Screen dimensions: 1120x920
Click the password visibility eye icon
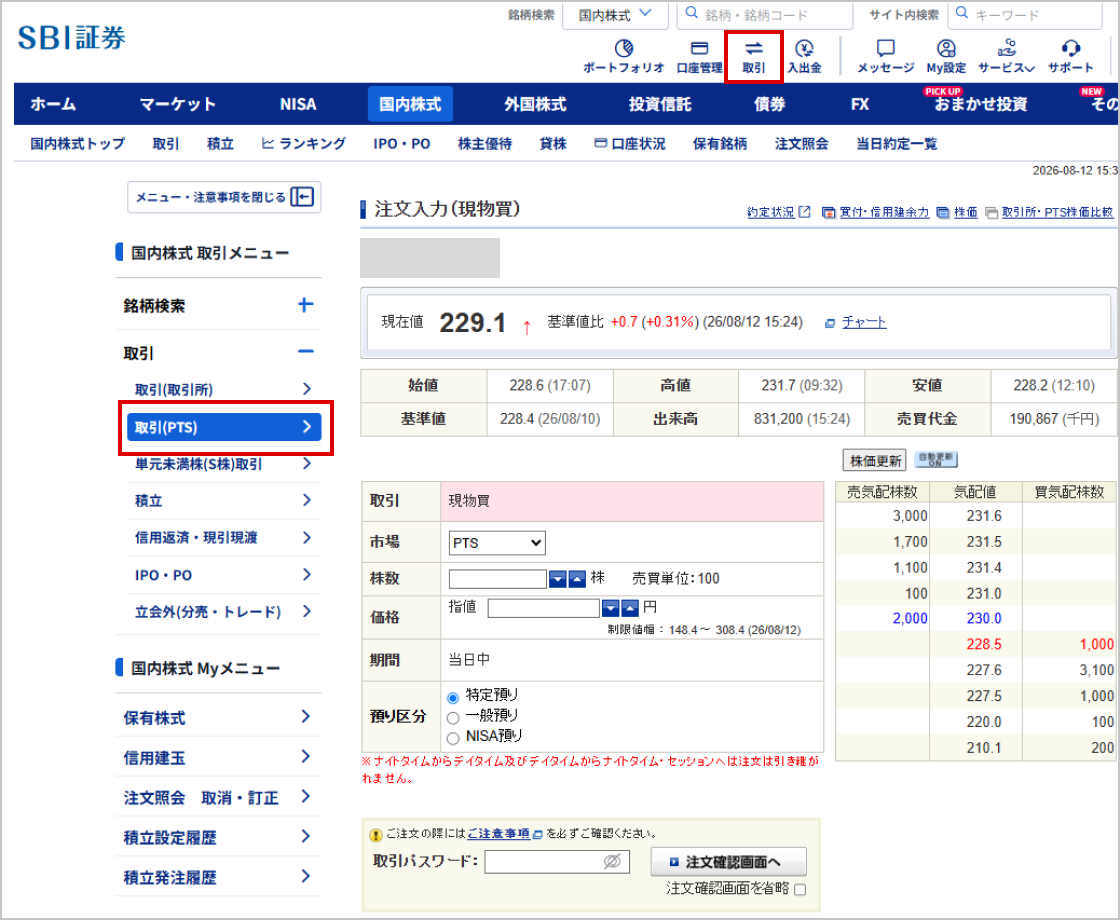(x=612, y=861)
